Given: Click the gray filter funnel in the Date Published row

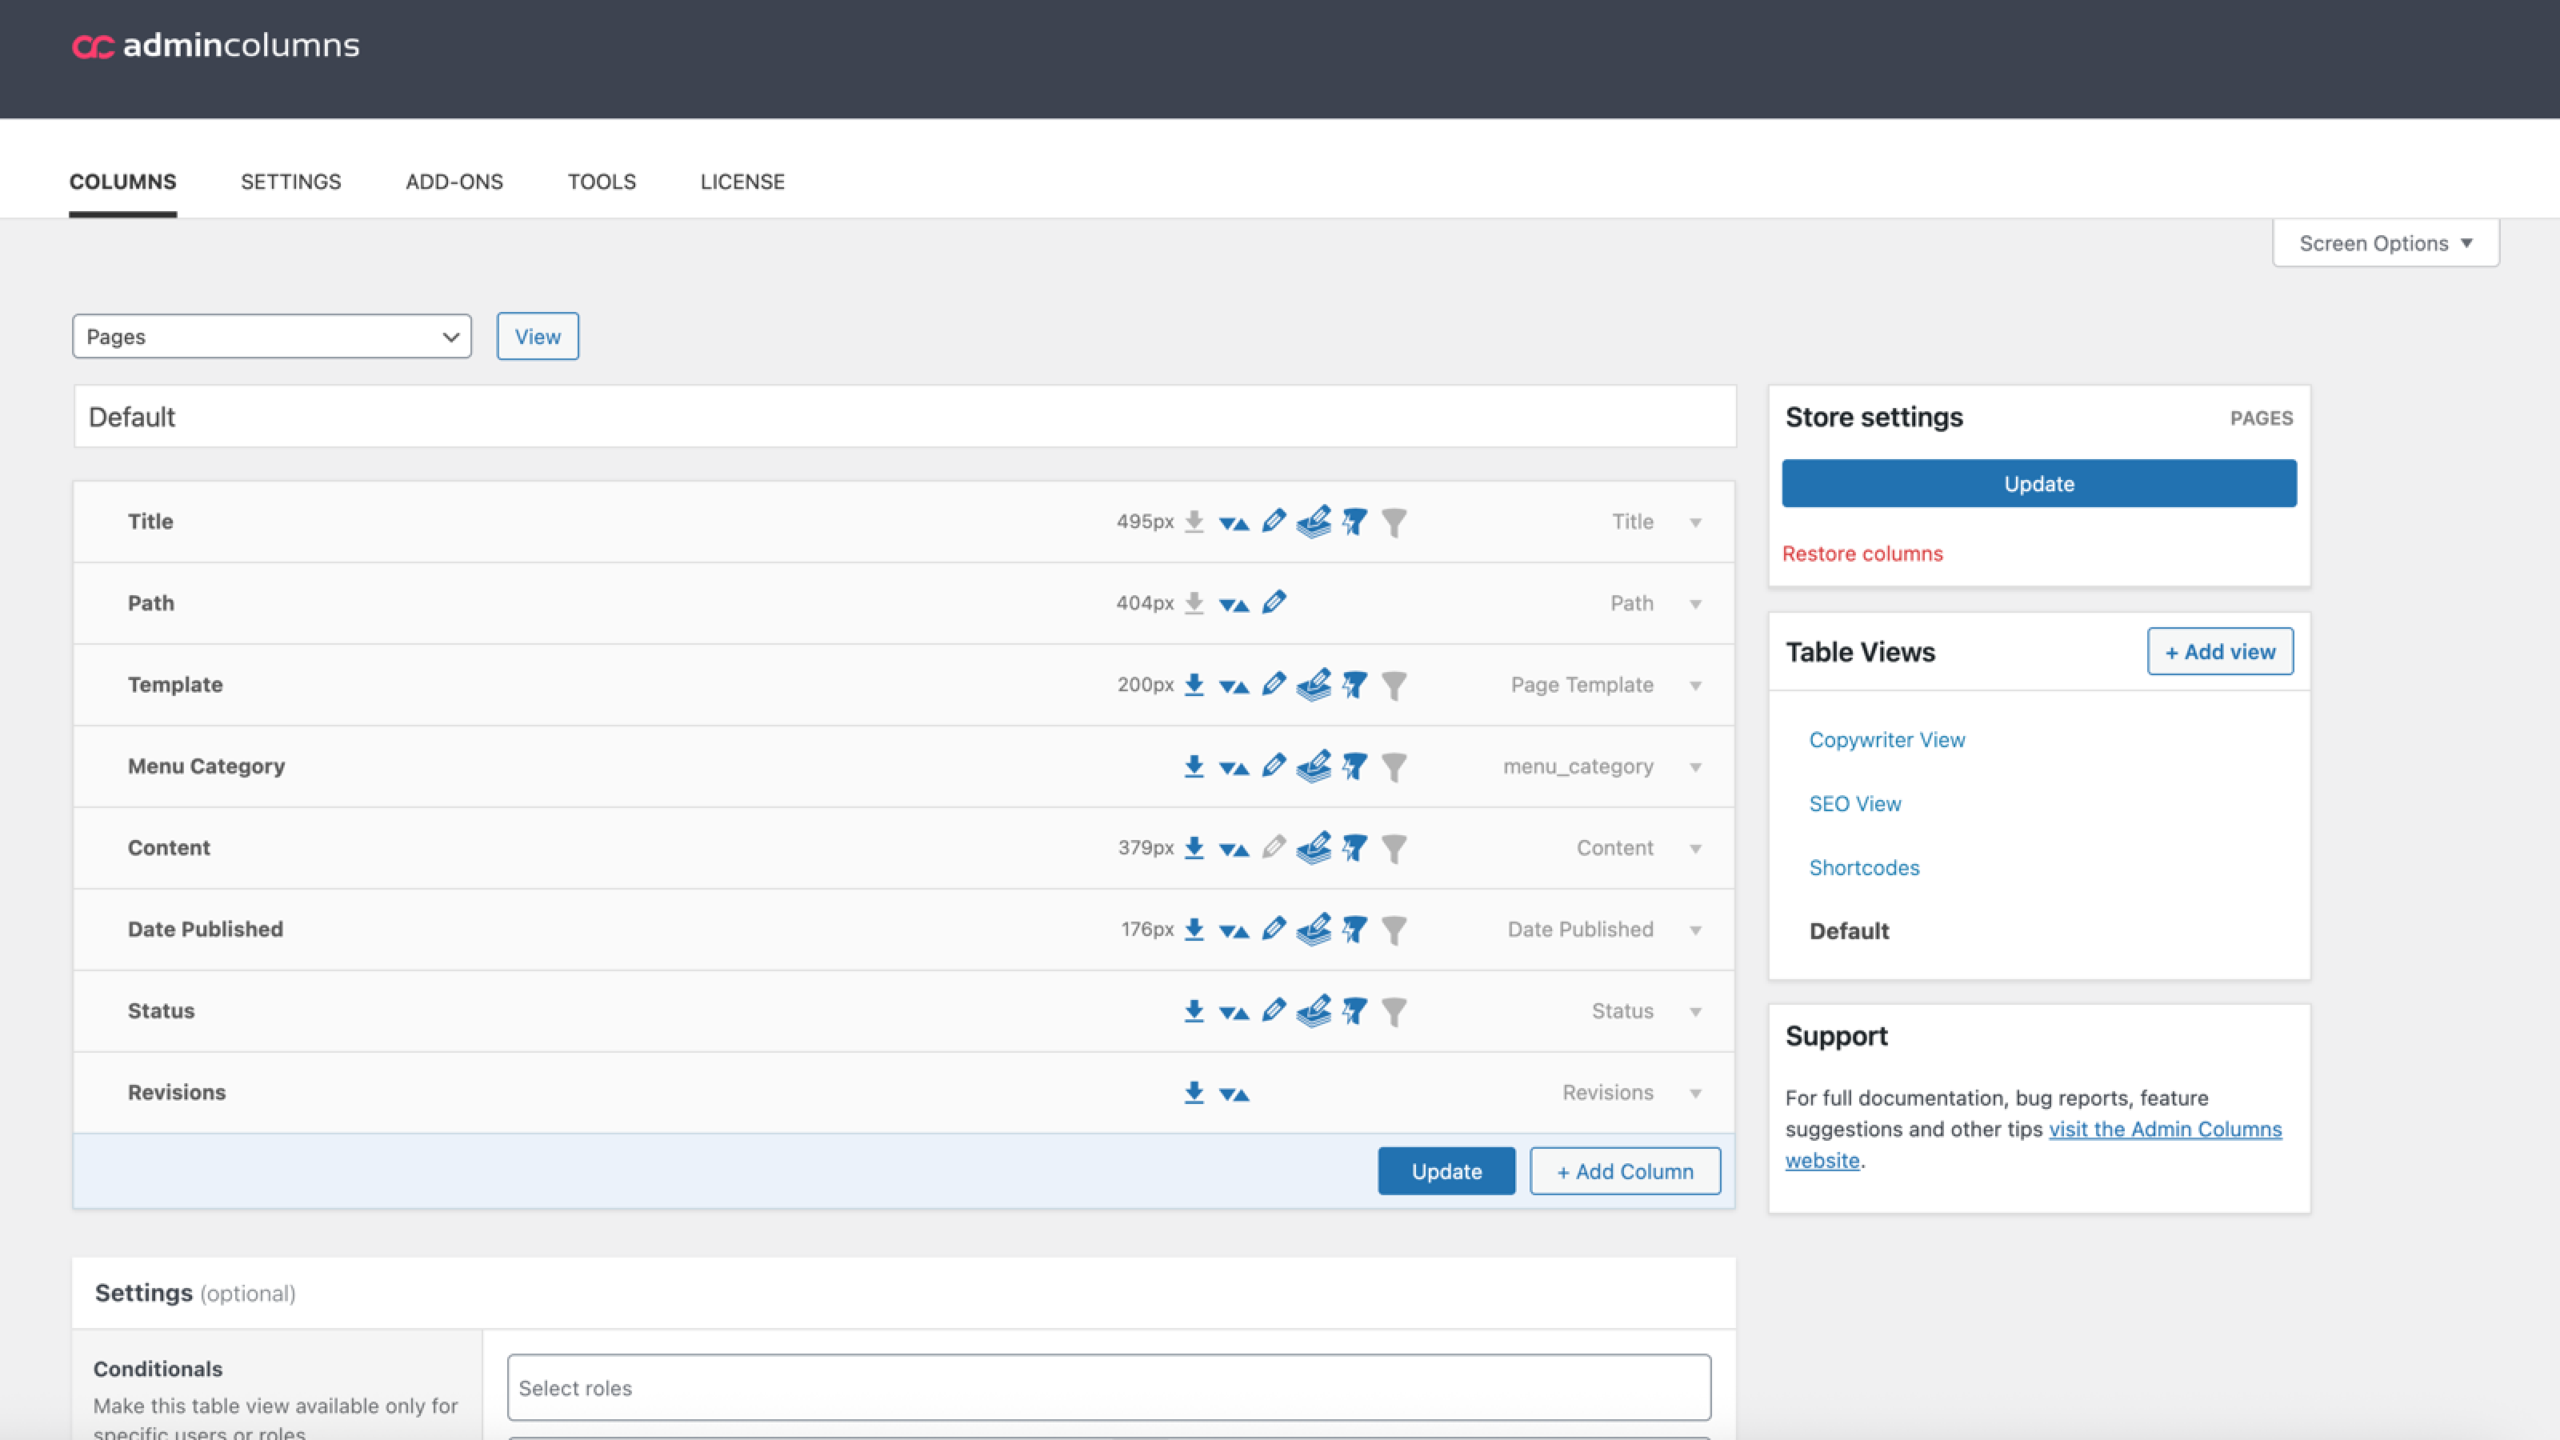Looking at the screenshot, I should (x=1394, y=930).
